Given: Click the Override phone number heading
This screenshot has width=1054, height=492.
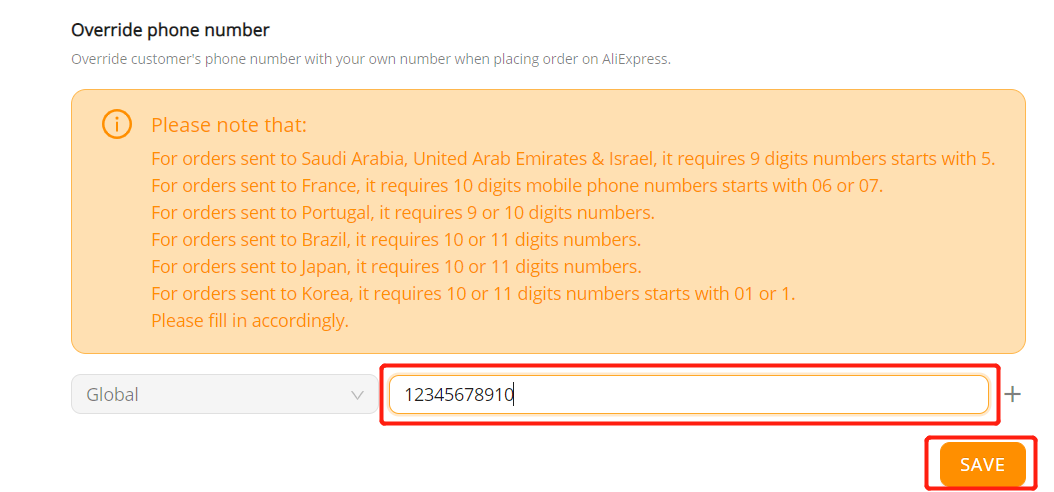Looking at the screenshot, I should [x=170, y=30].
